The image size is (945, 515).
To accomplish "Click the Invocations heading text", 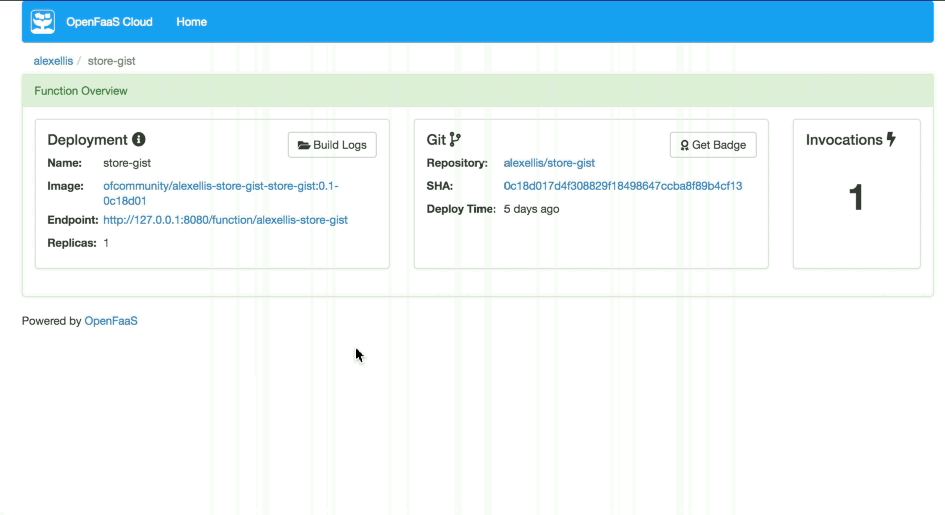I will (844, 140).
